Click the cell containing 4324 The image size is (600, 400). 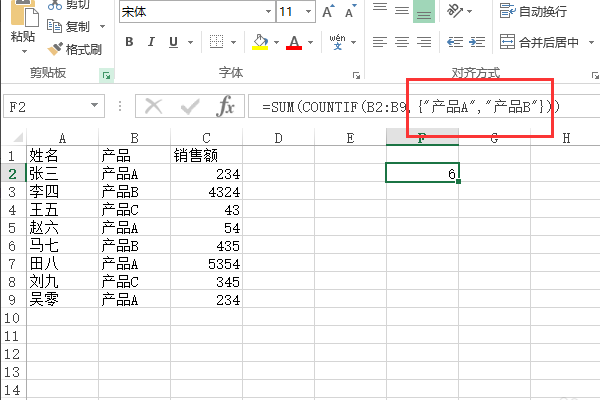pos(206,191)
